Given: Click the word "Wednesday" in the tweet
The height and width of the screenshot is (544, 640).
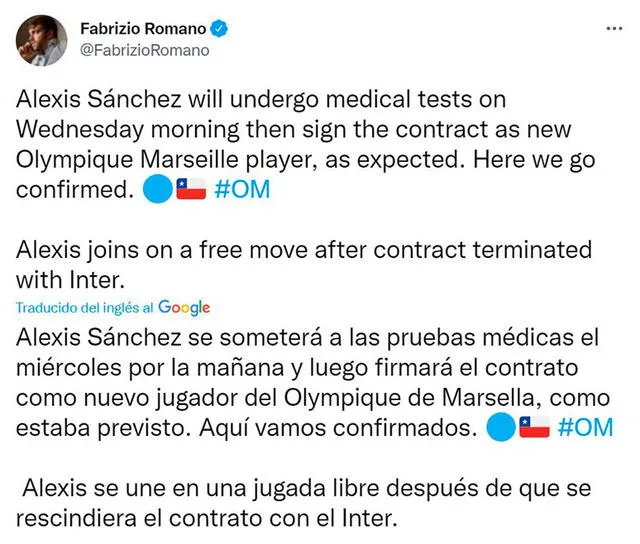Looking at the screenshot, I should coord(80,130).
